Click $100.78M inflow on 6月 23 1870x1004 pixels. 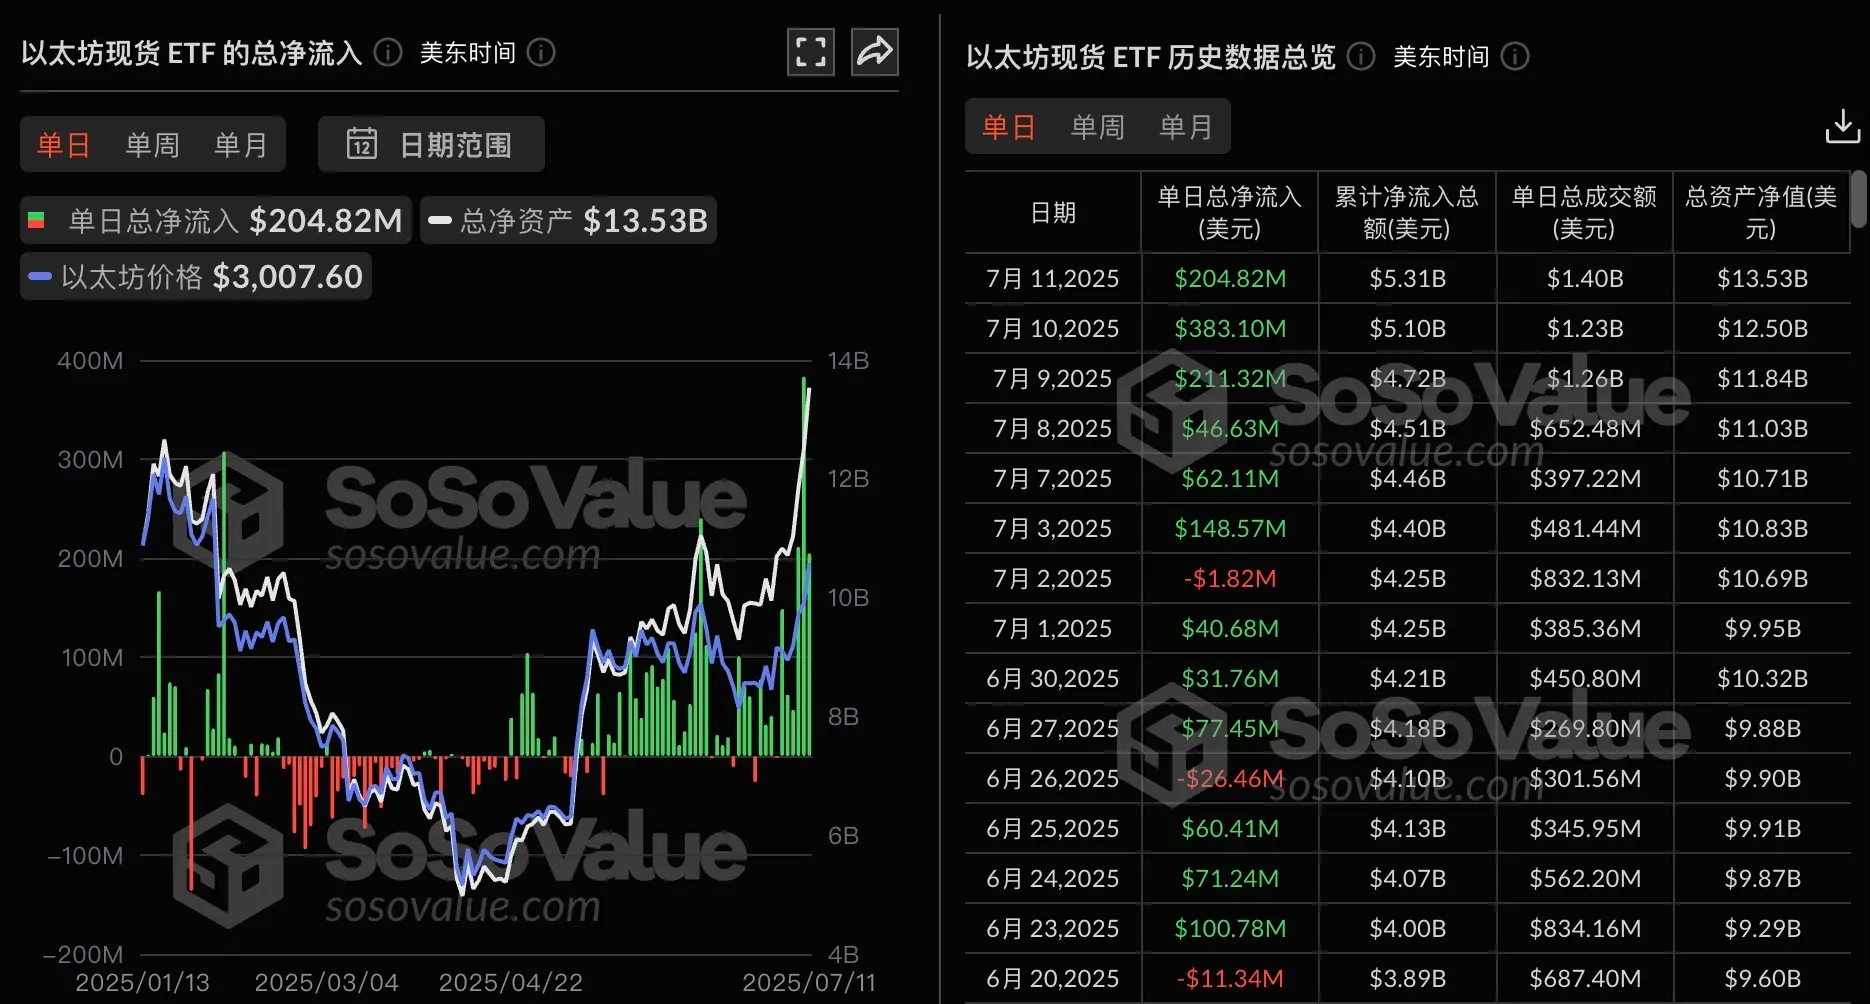pos(1230,928)
